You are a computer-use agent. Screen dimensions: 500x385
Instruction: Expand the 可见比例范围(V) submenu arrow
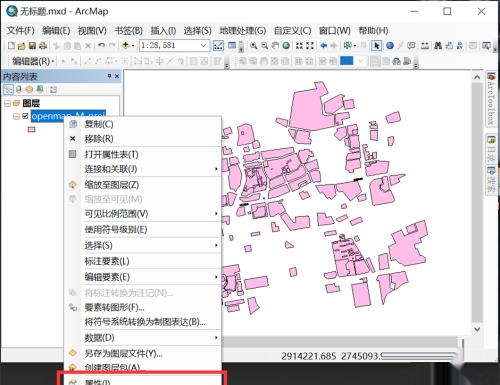coord(216,213)
